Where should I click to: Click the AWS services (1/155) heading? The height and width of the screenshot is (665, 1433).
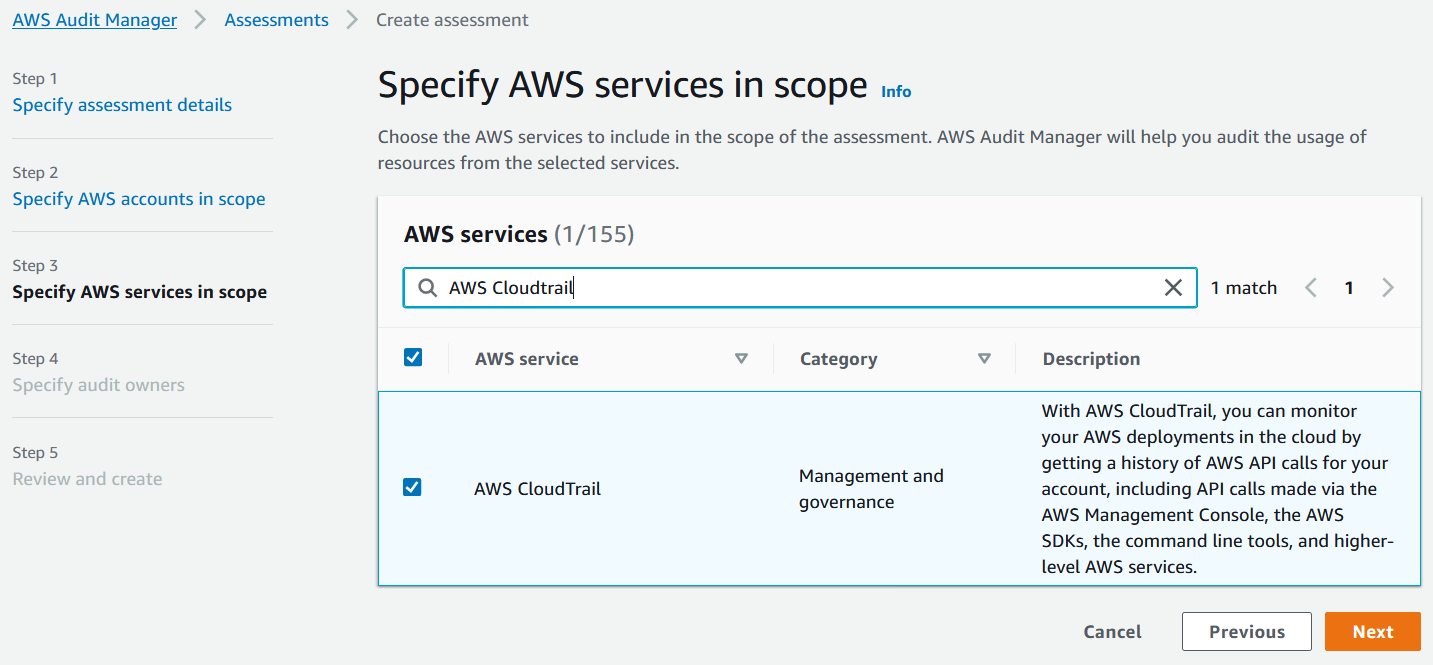519,235
